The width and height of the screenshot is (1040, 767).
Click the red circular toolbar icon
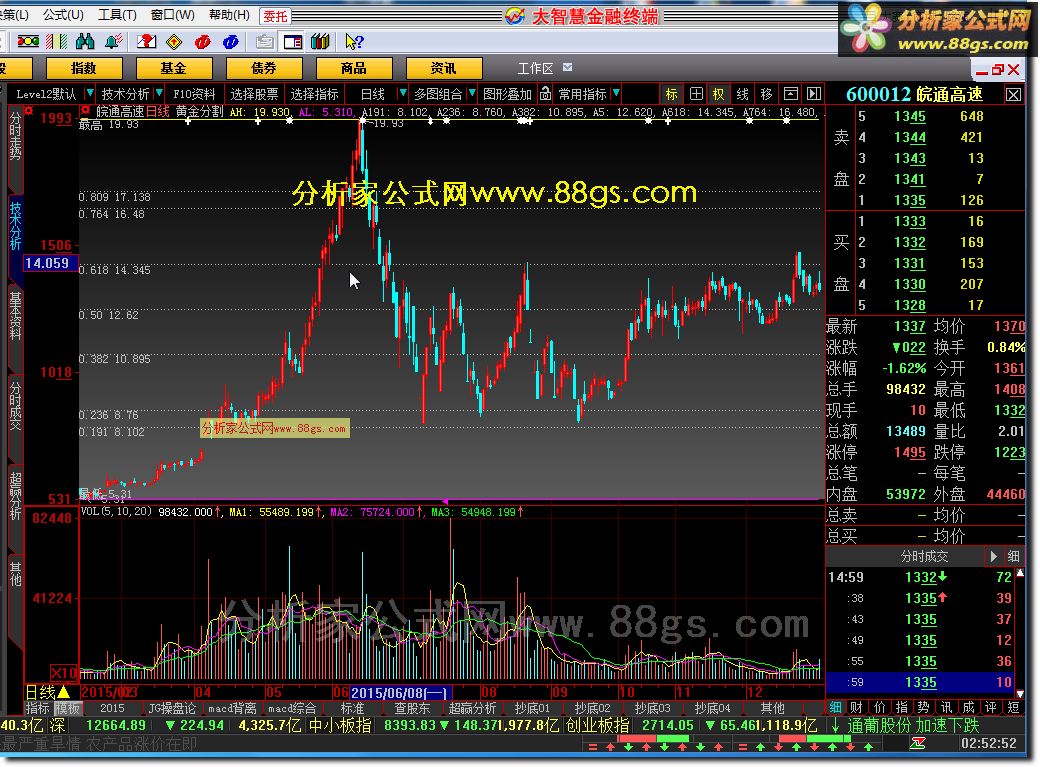(202, 42)
